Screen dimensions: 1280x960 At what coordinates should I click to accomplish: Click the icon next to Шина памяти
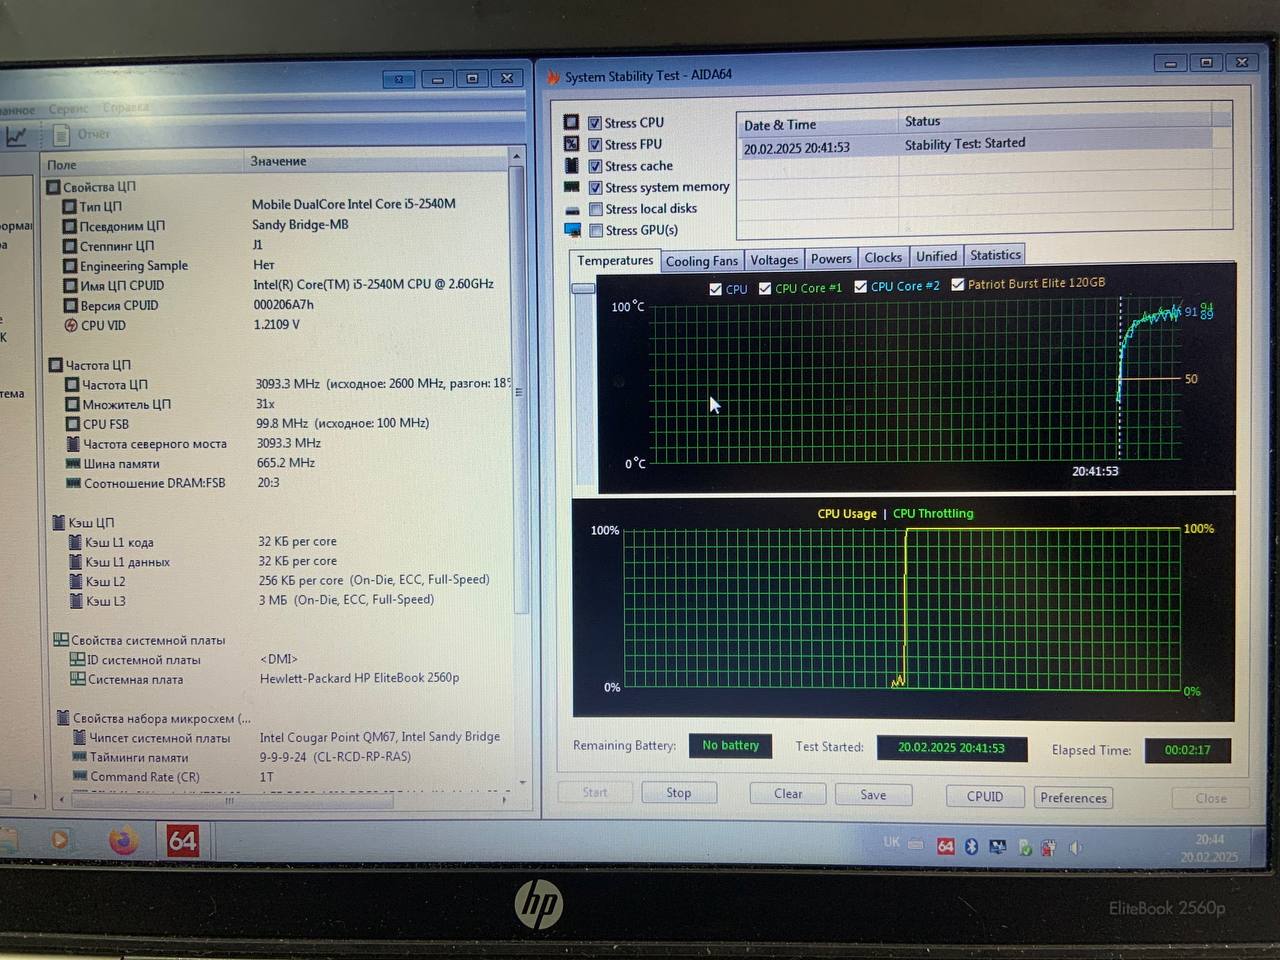[73, 463]
